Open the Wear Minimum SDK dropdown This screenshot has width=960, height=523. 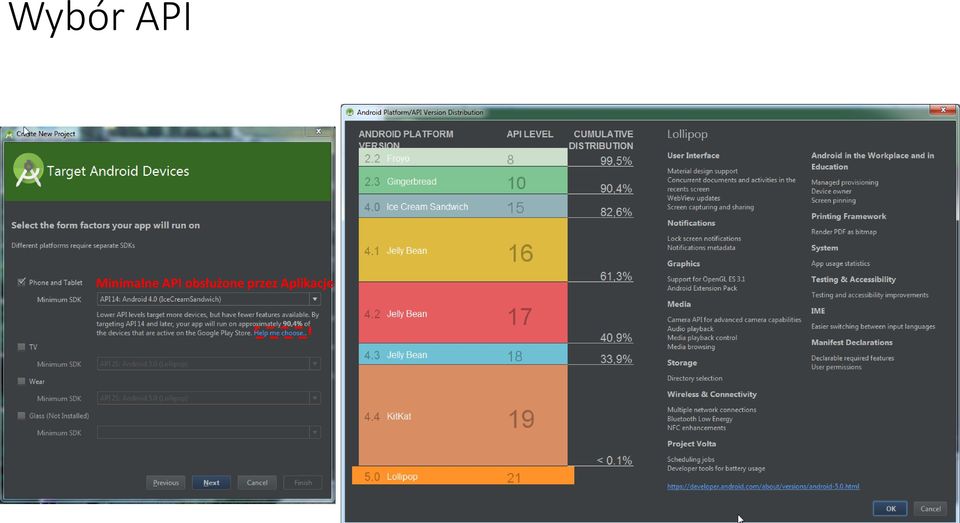(209, 398)
